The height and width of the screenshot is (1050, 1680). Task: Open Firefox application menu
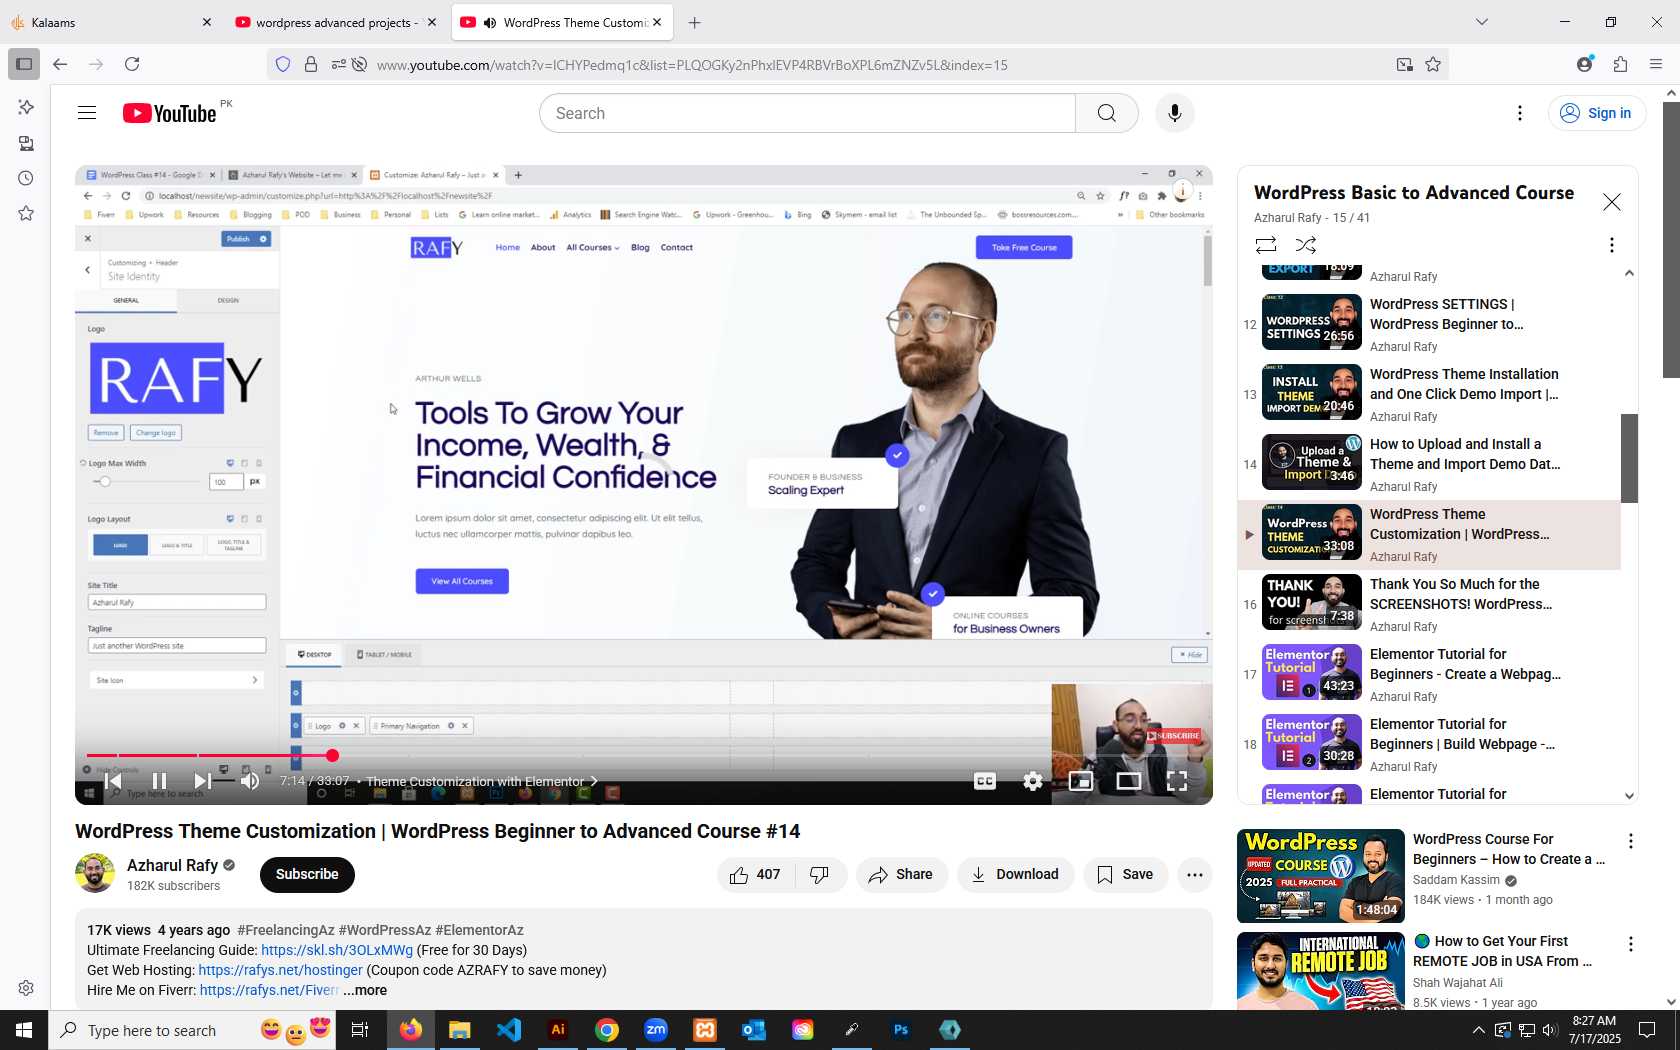1655,64
